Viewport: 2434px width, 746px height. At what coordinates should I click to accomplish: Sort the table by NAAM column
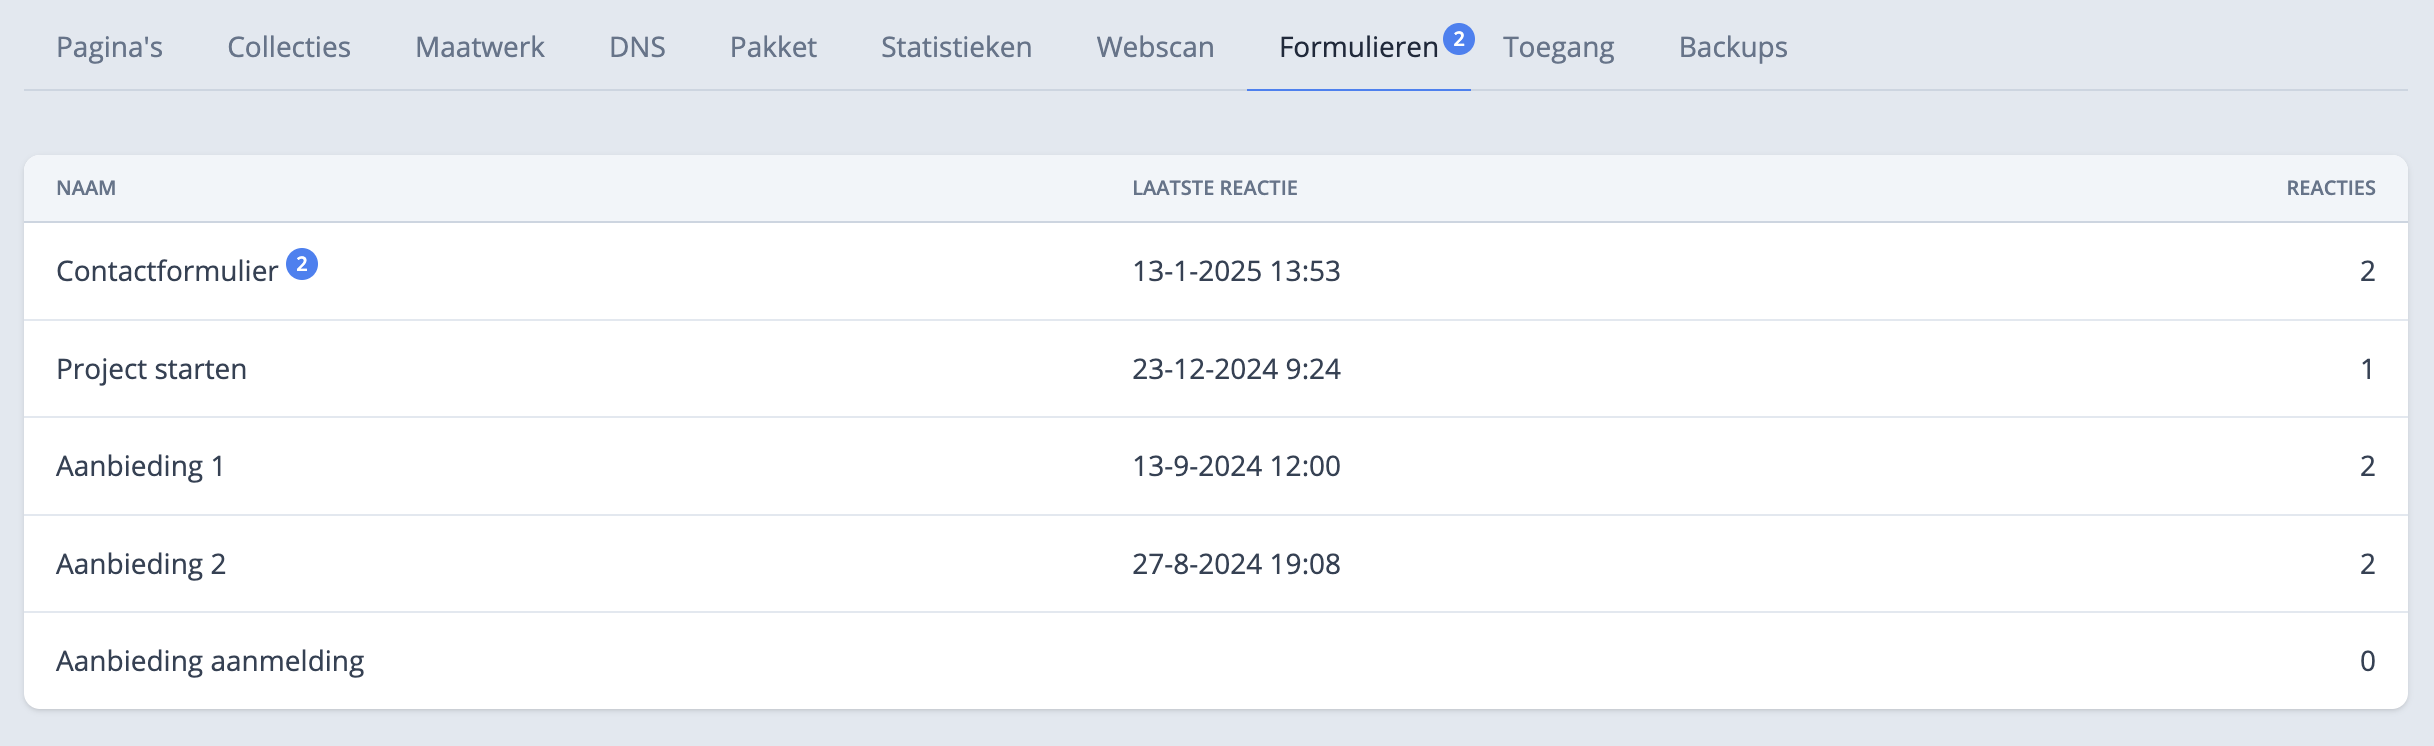click(x=85, y=187)
